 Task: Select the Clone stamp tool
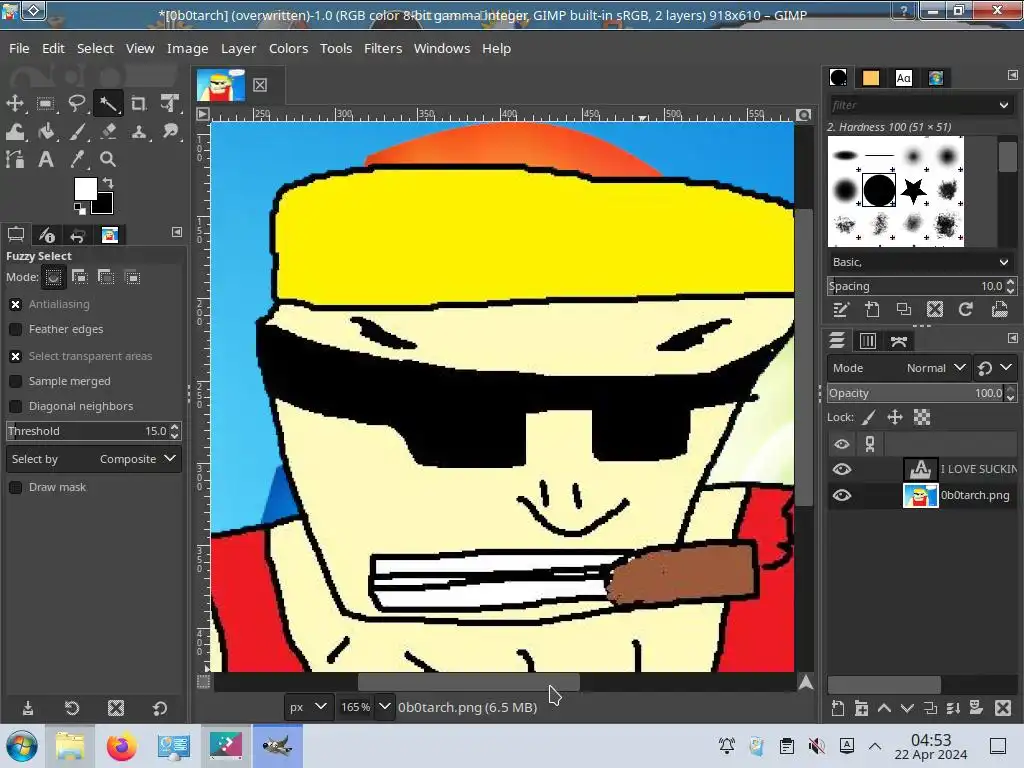click(x=138, y=132)
